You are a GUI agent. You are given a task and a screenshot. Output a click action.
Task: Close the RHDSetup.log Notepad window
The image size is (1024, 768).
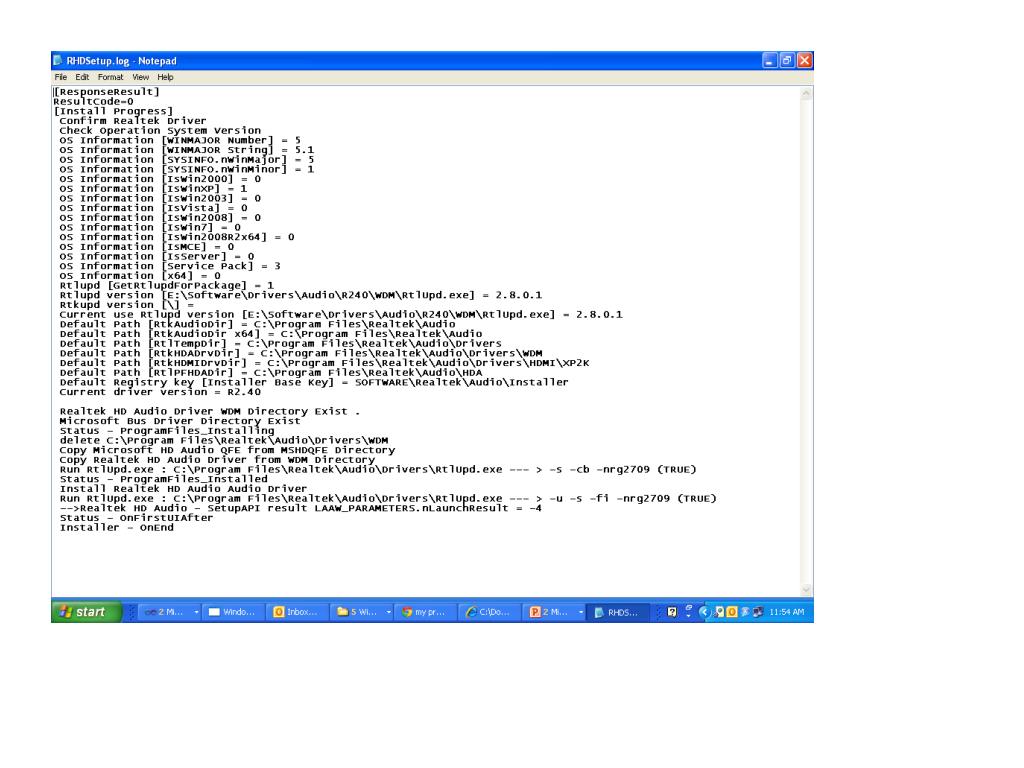(x=805, y=61)
